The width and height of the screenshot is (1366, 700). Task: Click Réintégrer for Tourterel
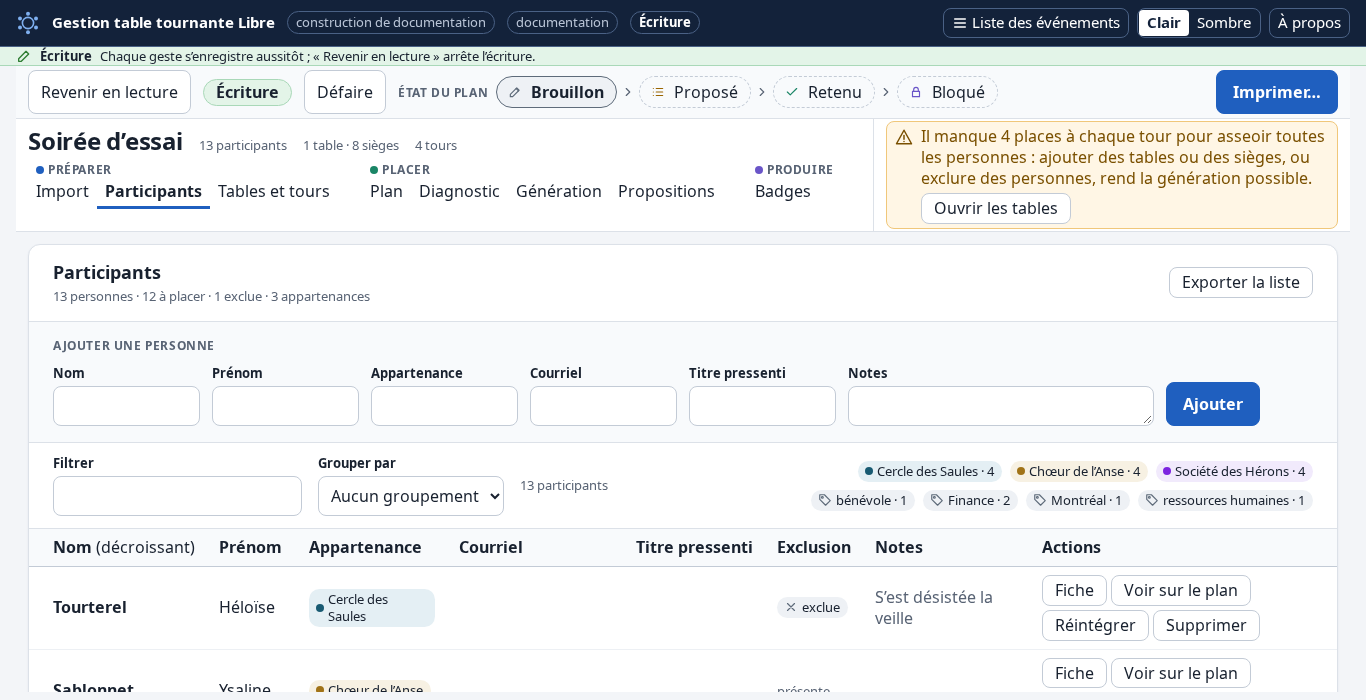click(1095, 625)
